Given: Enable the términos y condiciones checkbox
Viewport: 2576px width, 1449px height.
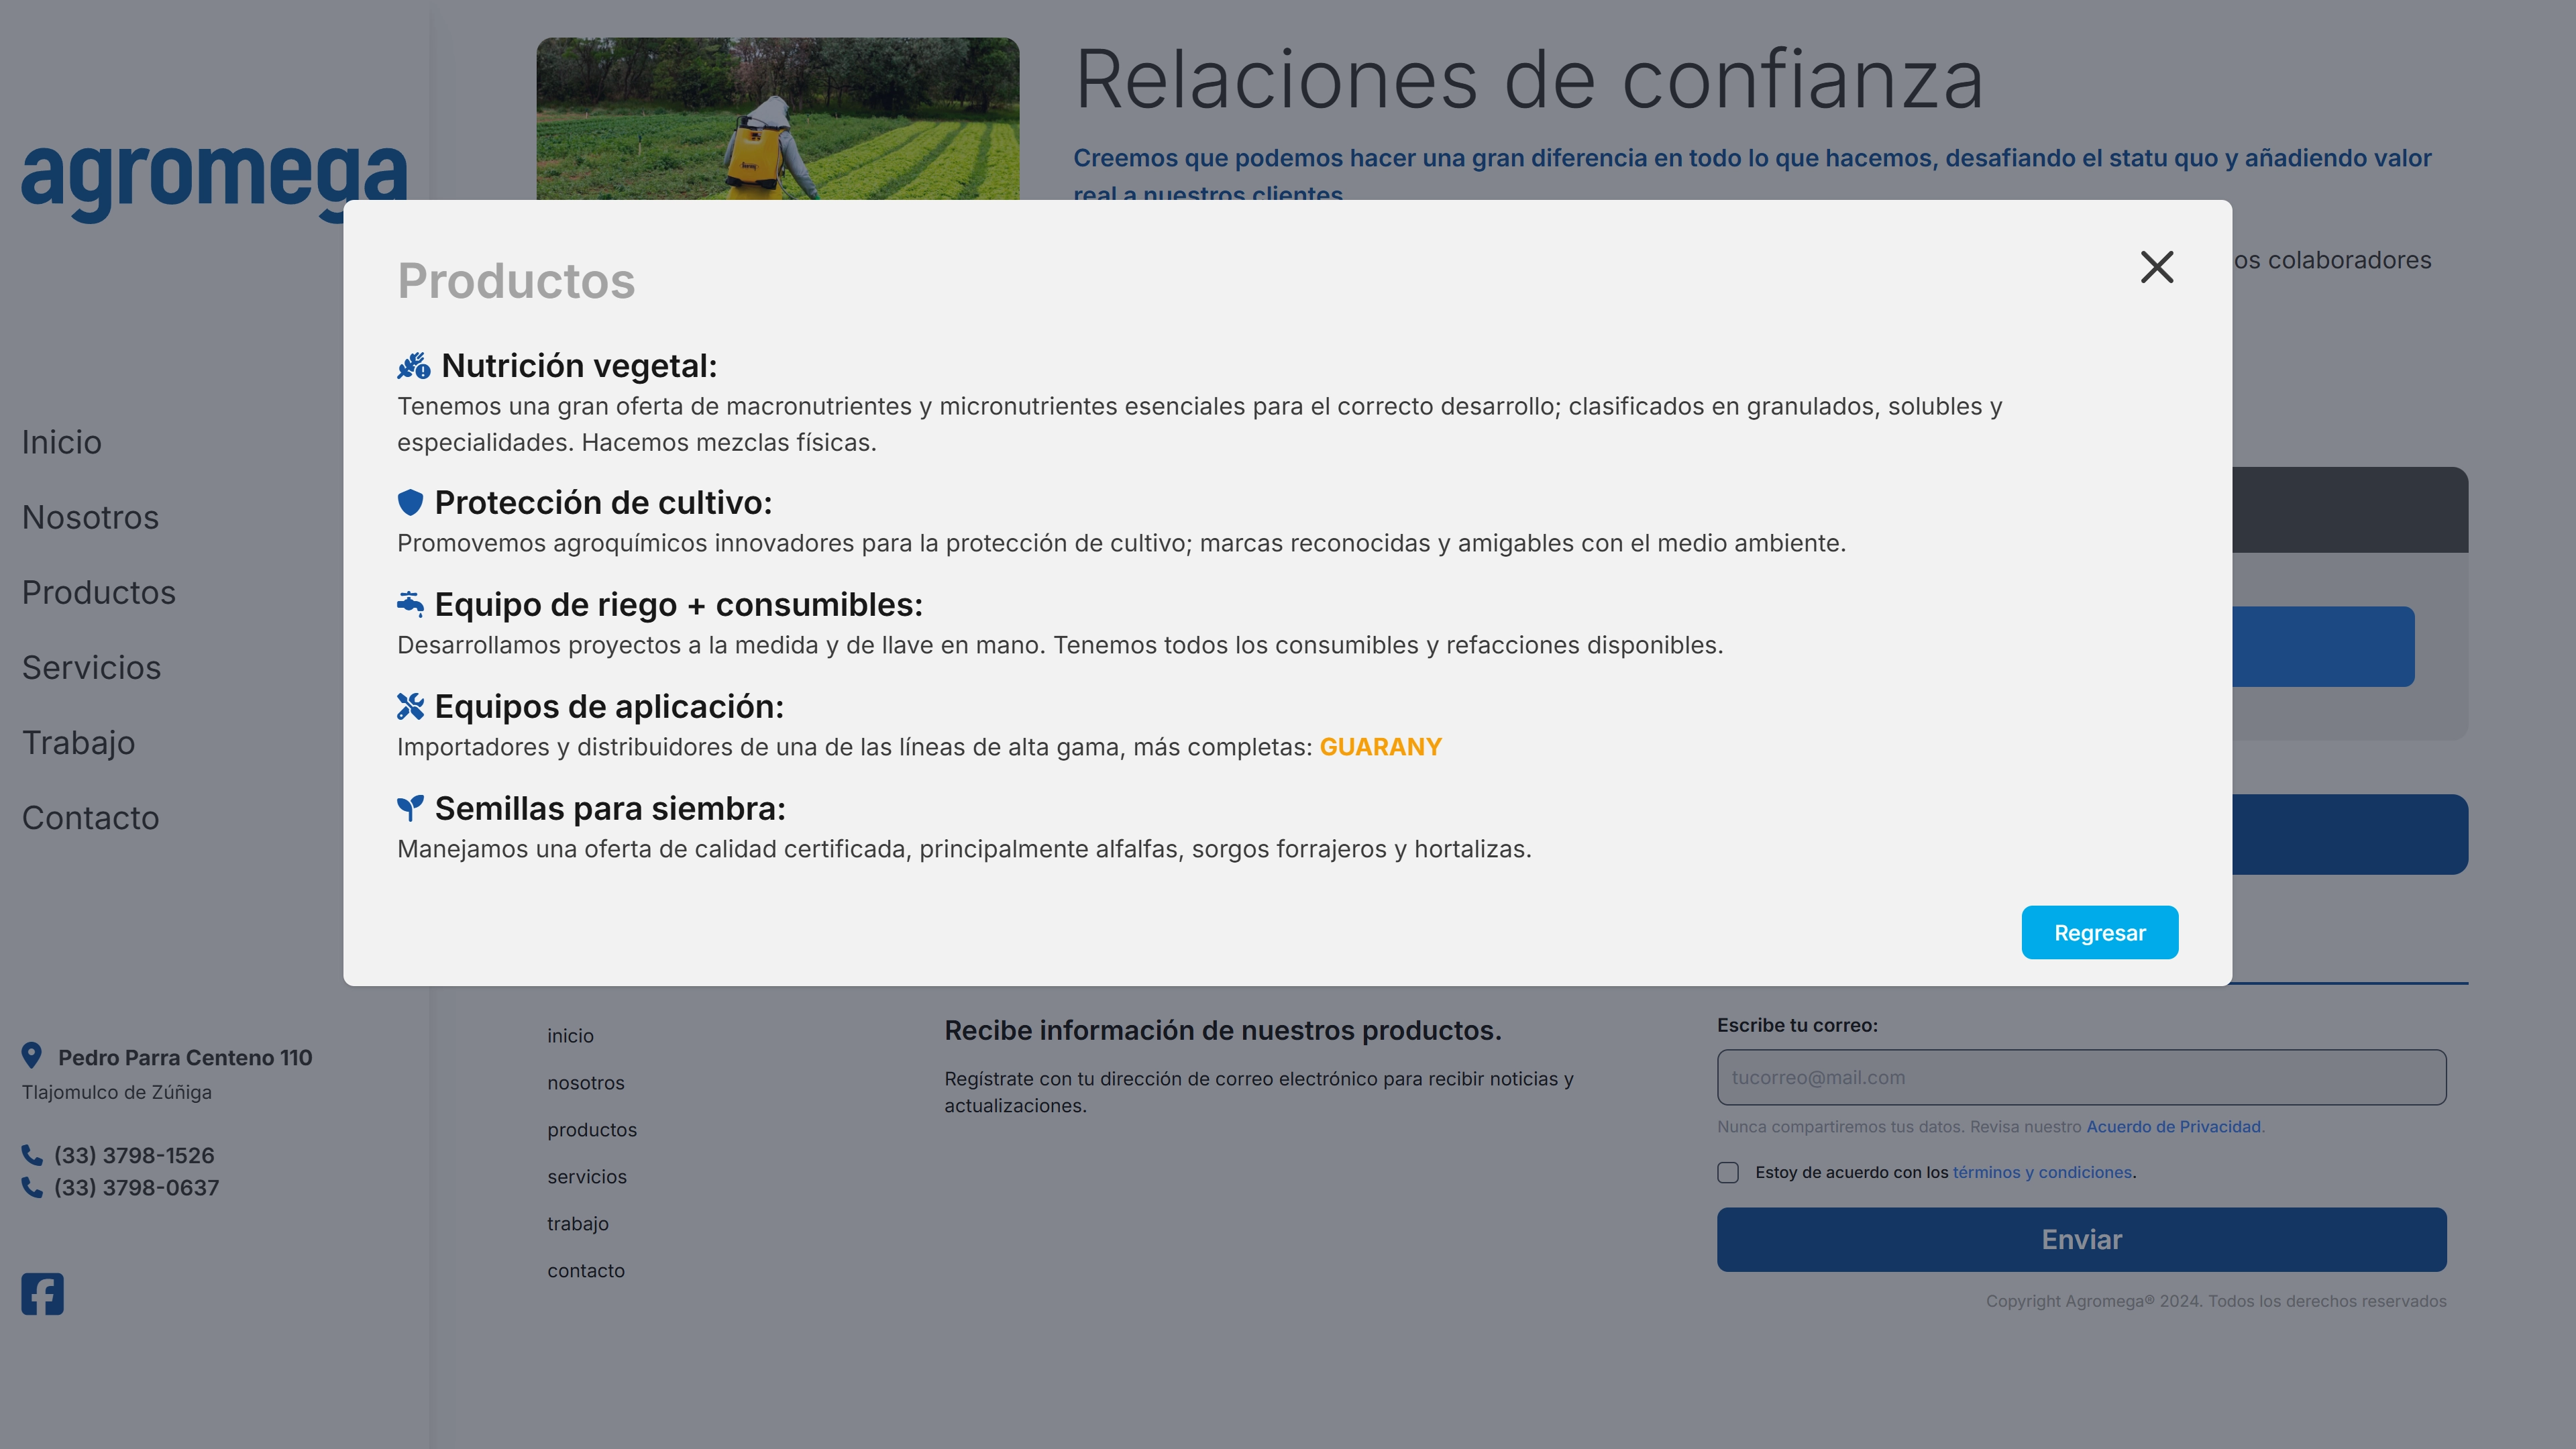Looking at the screenshot, I should 1729,1172.
